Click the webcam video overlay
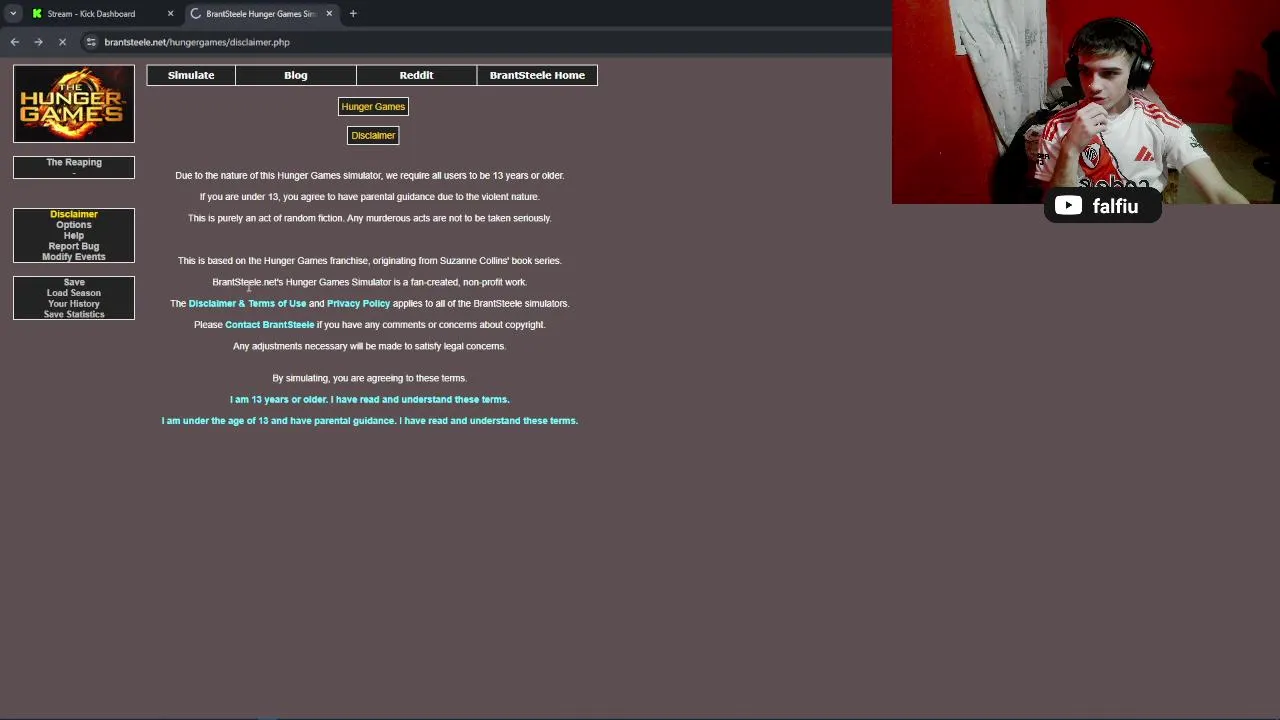1280x720 pixels. click(1086, 102)
